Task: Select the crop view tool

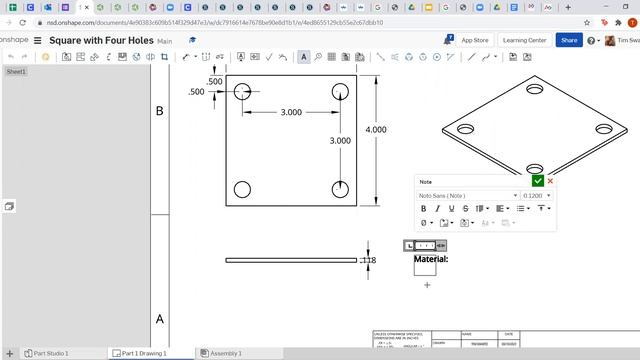Action: [164, 57]
